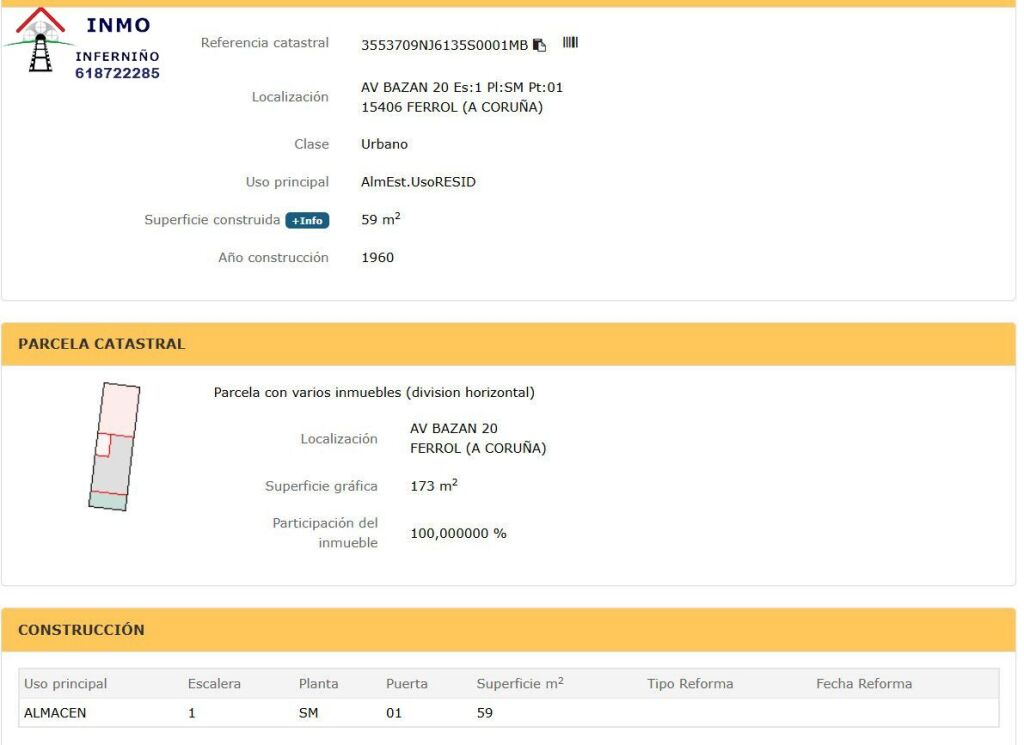Click the Fecha Reforma column header
Viewport: 1024px width, 745px height.
coord(864,684)
